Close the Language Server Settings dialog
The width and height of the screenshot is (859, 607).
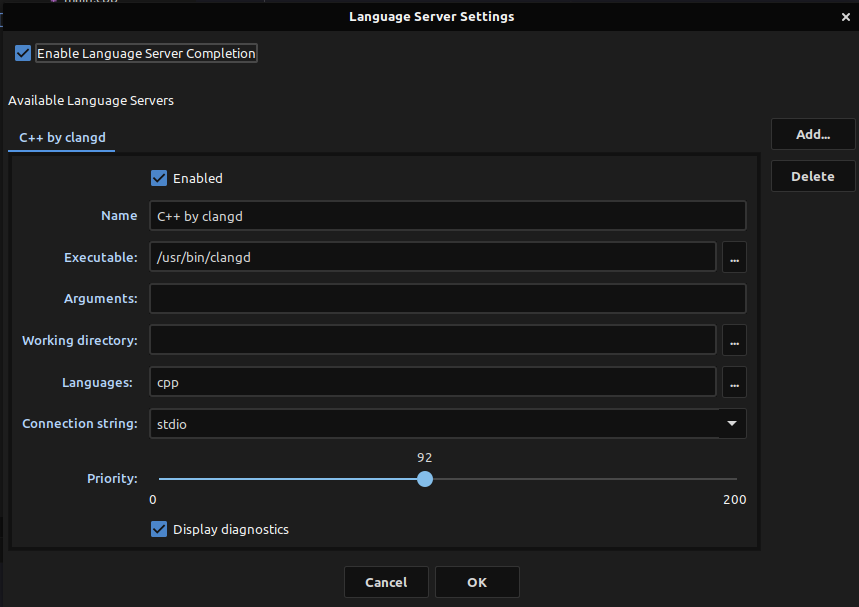(x=845, y=16)
